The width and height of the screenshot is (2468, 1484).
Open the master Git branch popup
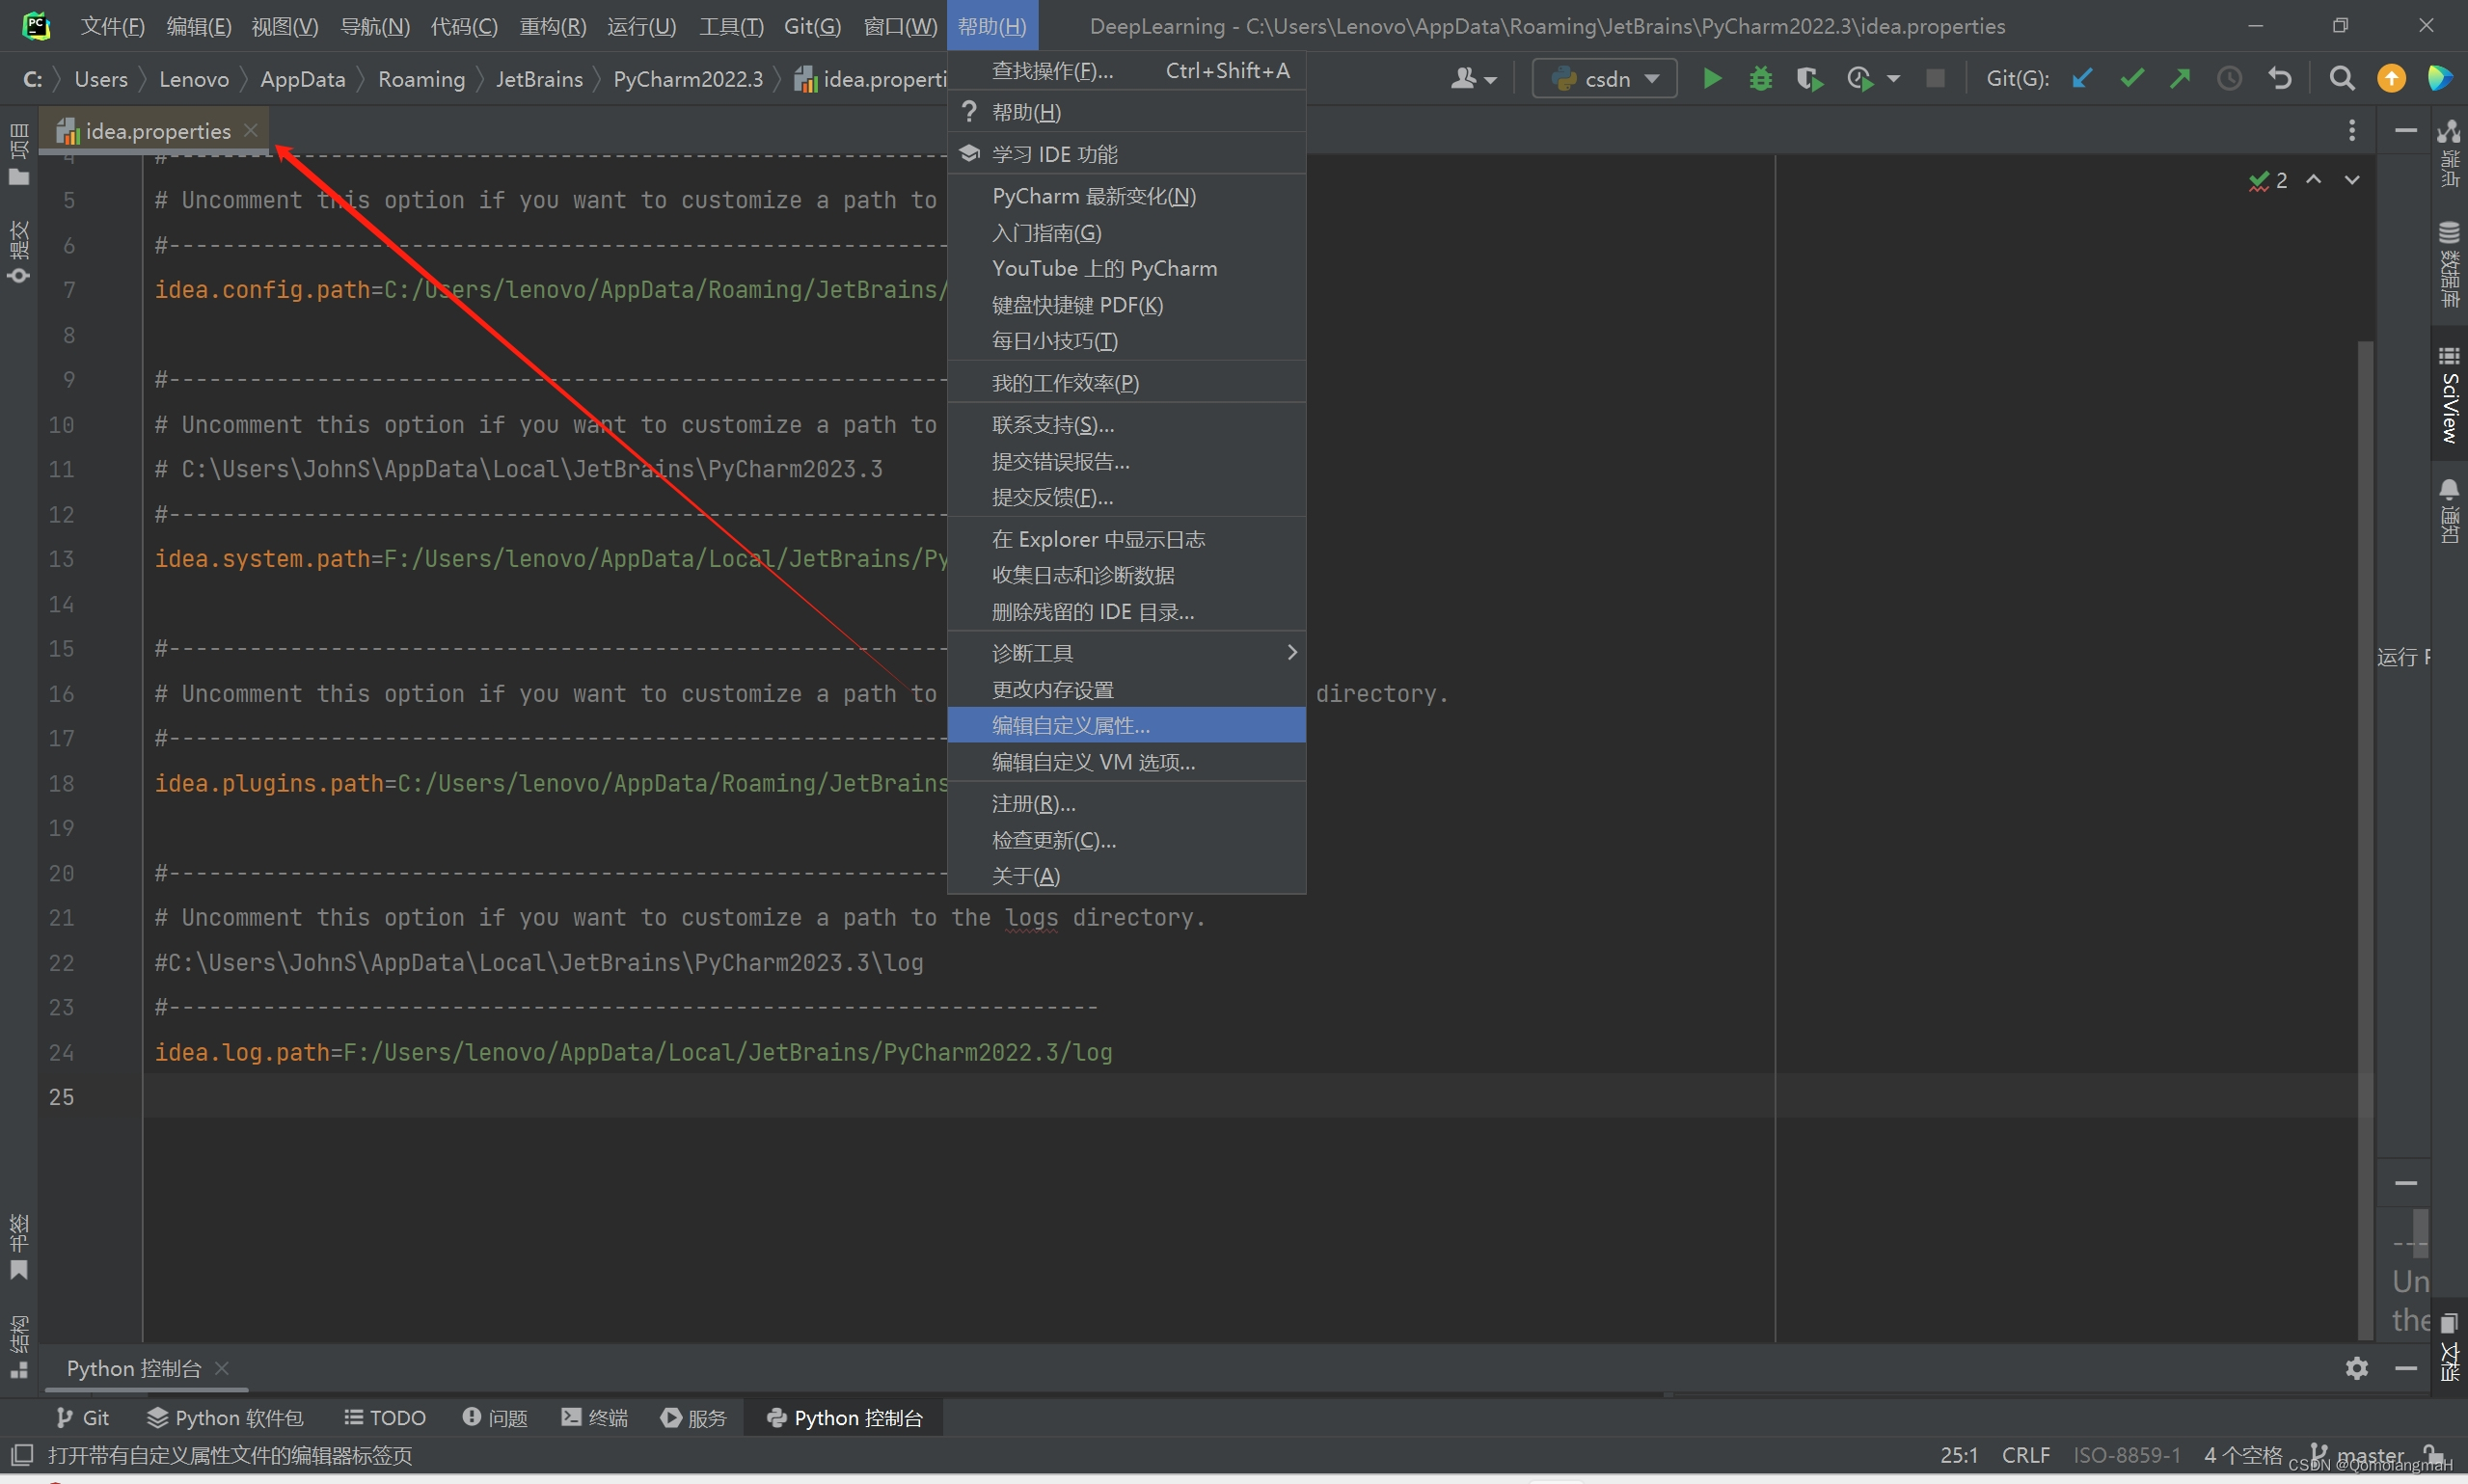(2357, 1455)
